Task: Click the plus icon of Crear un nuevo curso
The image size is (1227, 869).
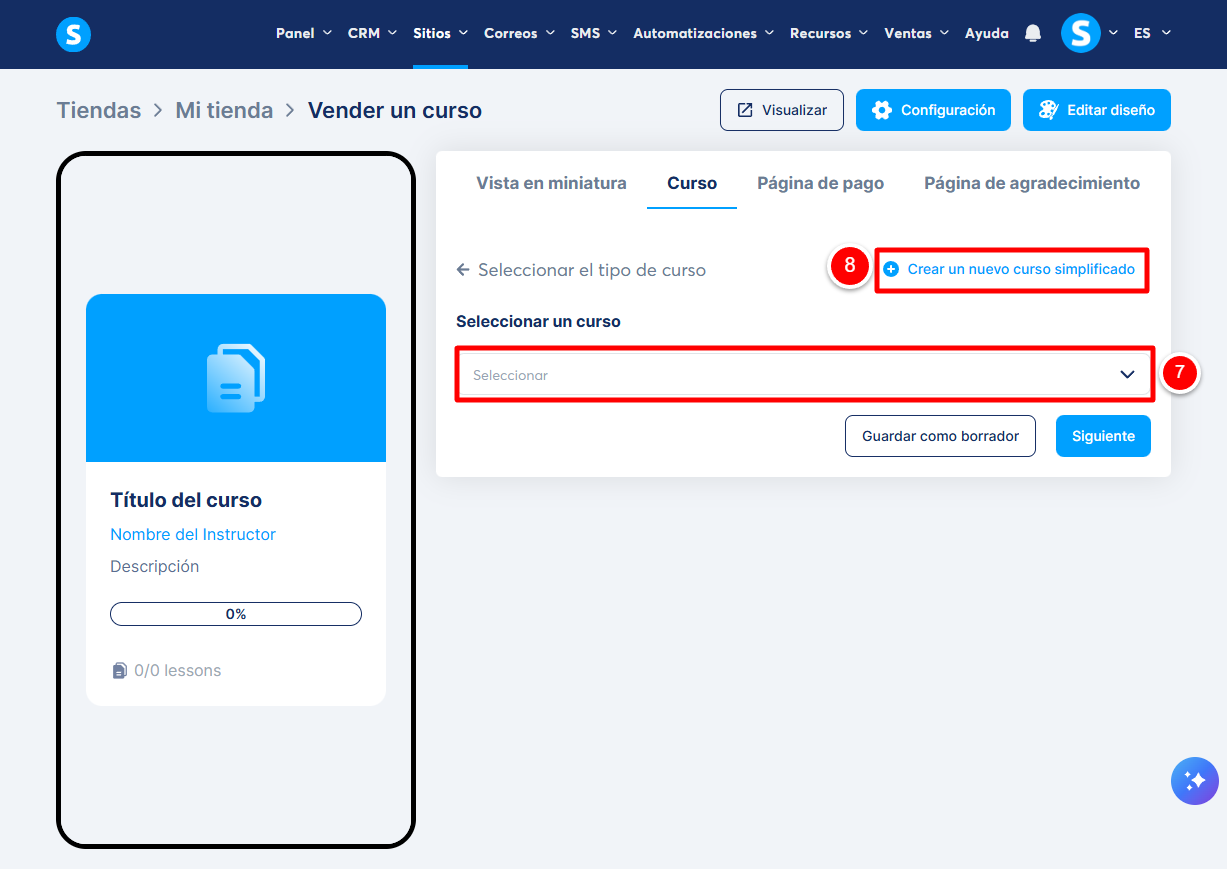Action: coord(891,269)
